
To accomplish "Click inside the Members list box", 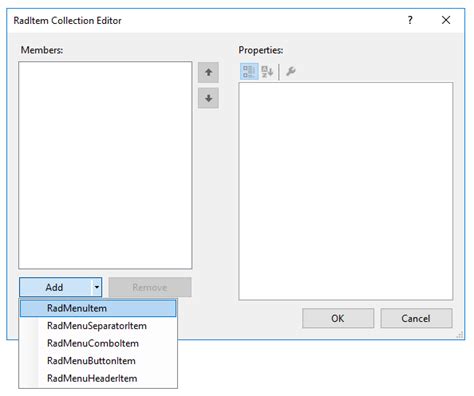I will tap(105, 165).
